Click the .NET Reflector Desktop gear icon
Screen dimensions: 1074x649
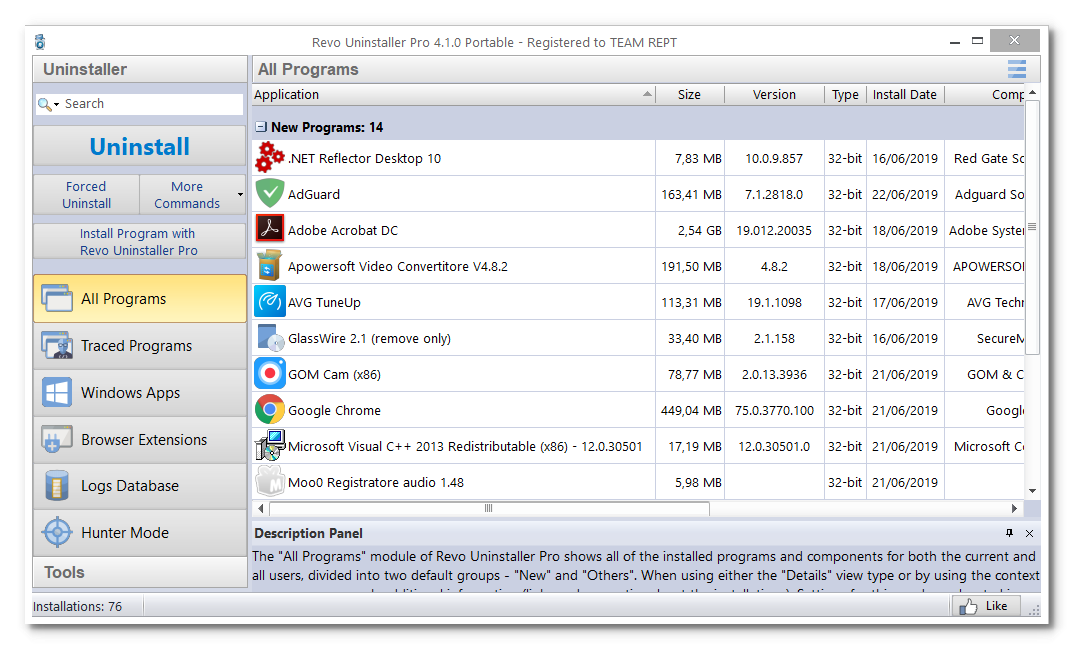click(269, 157)
